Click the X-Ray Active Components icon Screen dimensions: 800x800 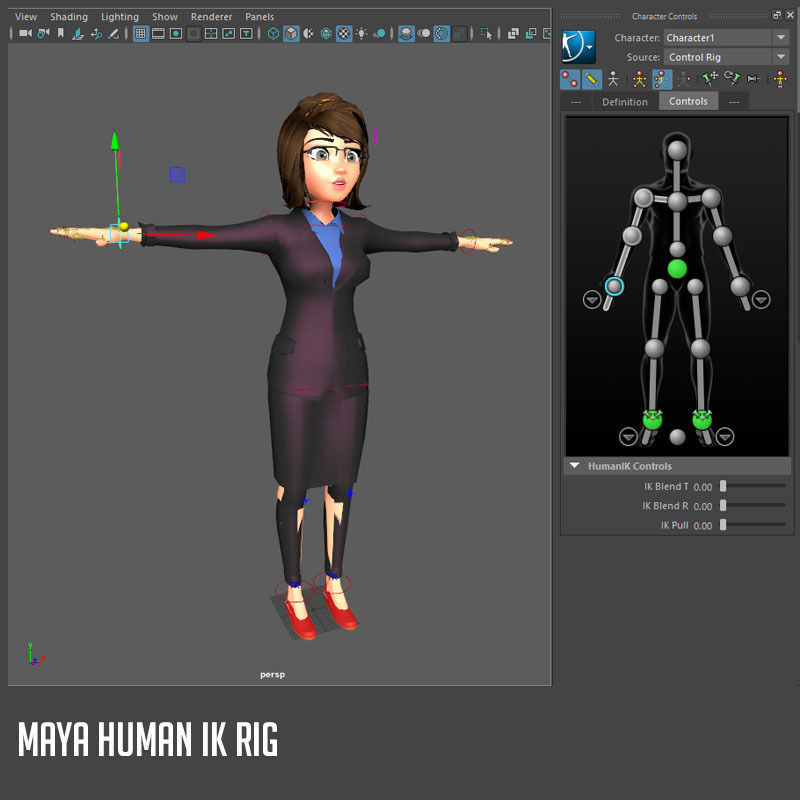(x=531, y=34)
